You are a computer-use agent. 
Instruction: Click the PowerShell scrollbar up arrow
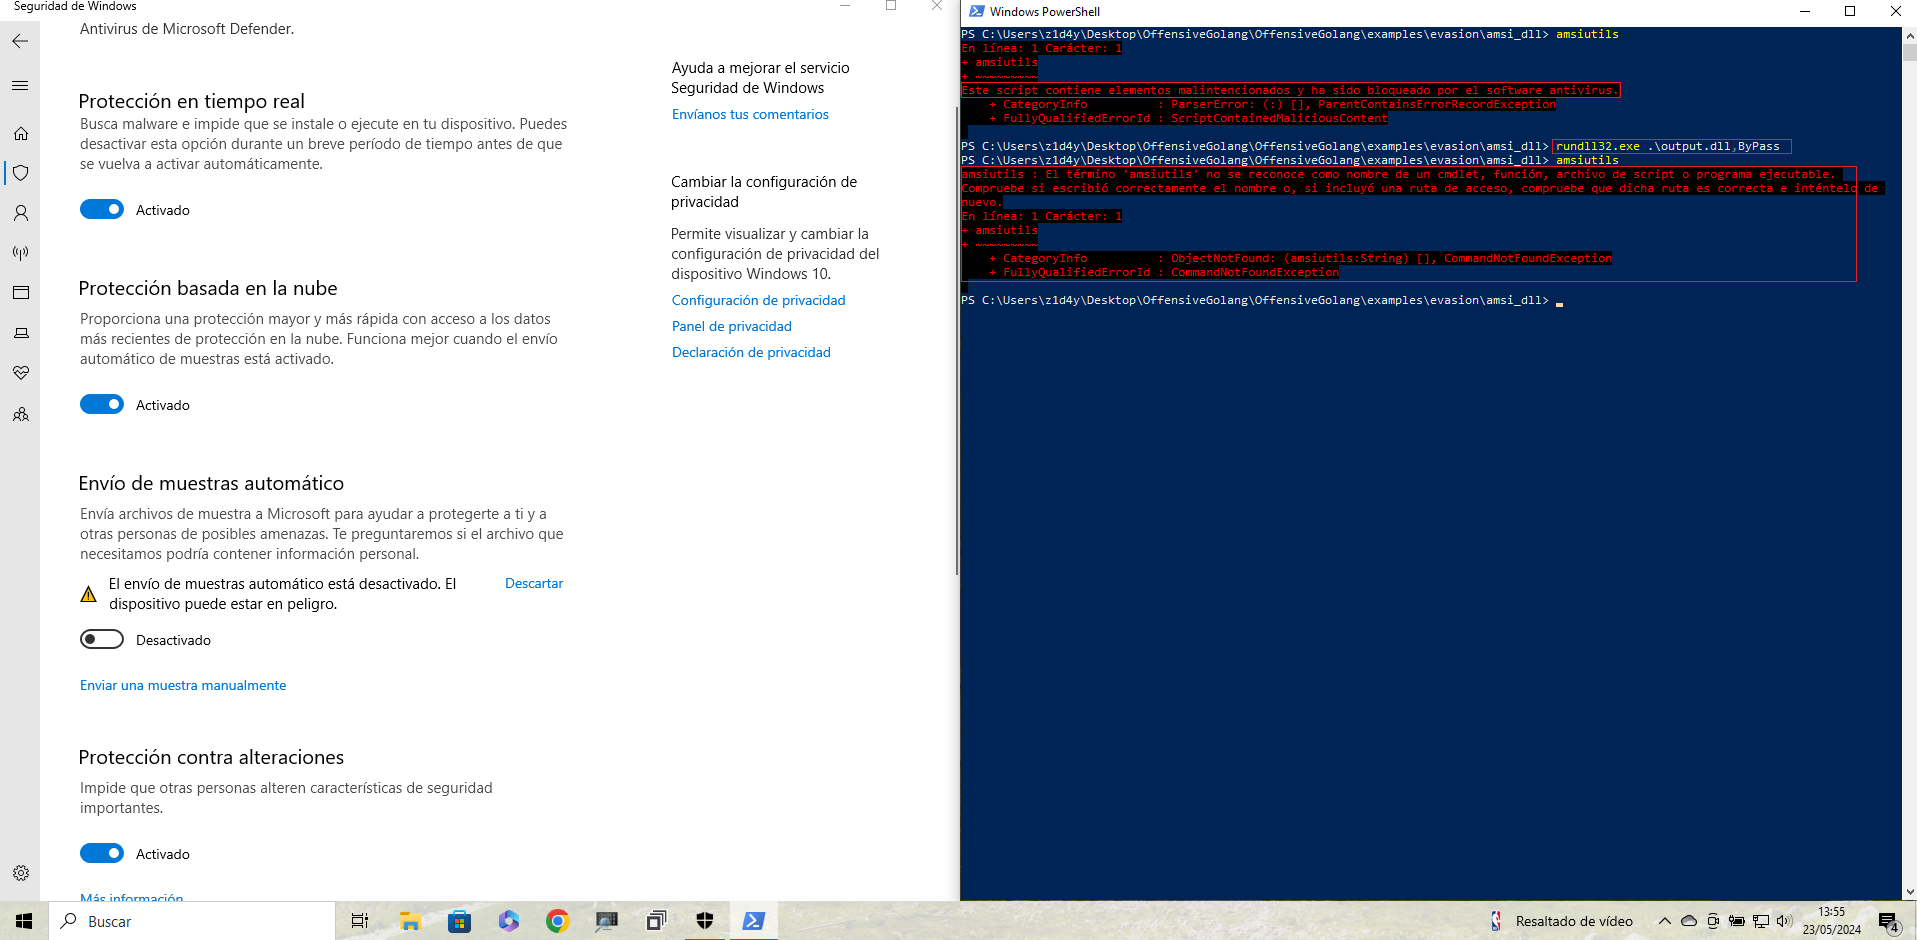[1909, 35]
